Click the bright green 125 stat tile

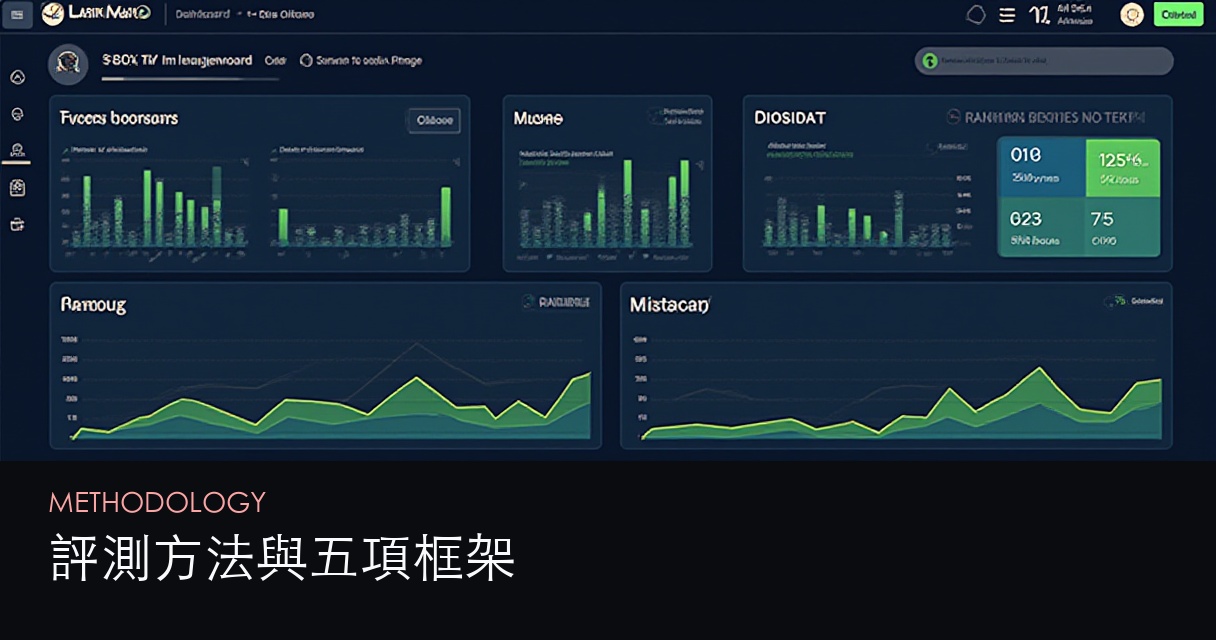coord(1122,167)
